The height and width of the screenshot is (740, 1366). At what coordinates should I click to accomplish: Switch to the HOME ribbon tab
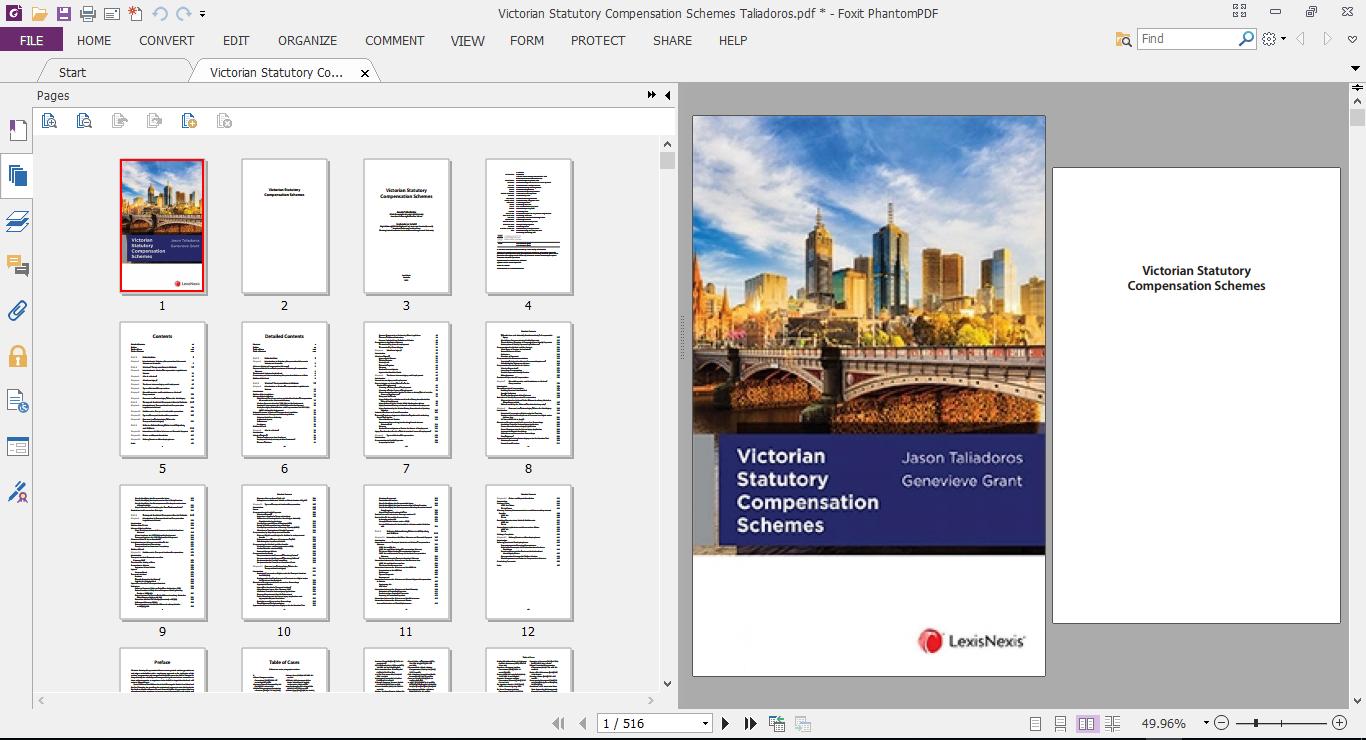pos(94,40)
